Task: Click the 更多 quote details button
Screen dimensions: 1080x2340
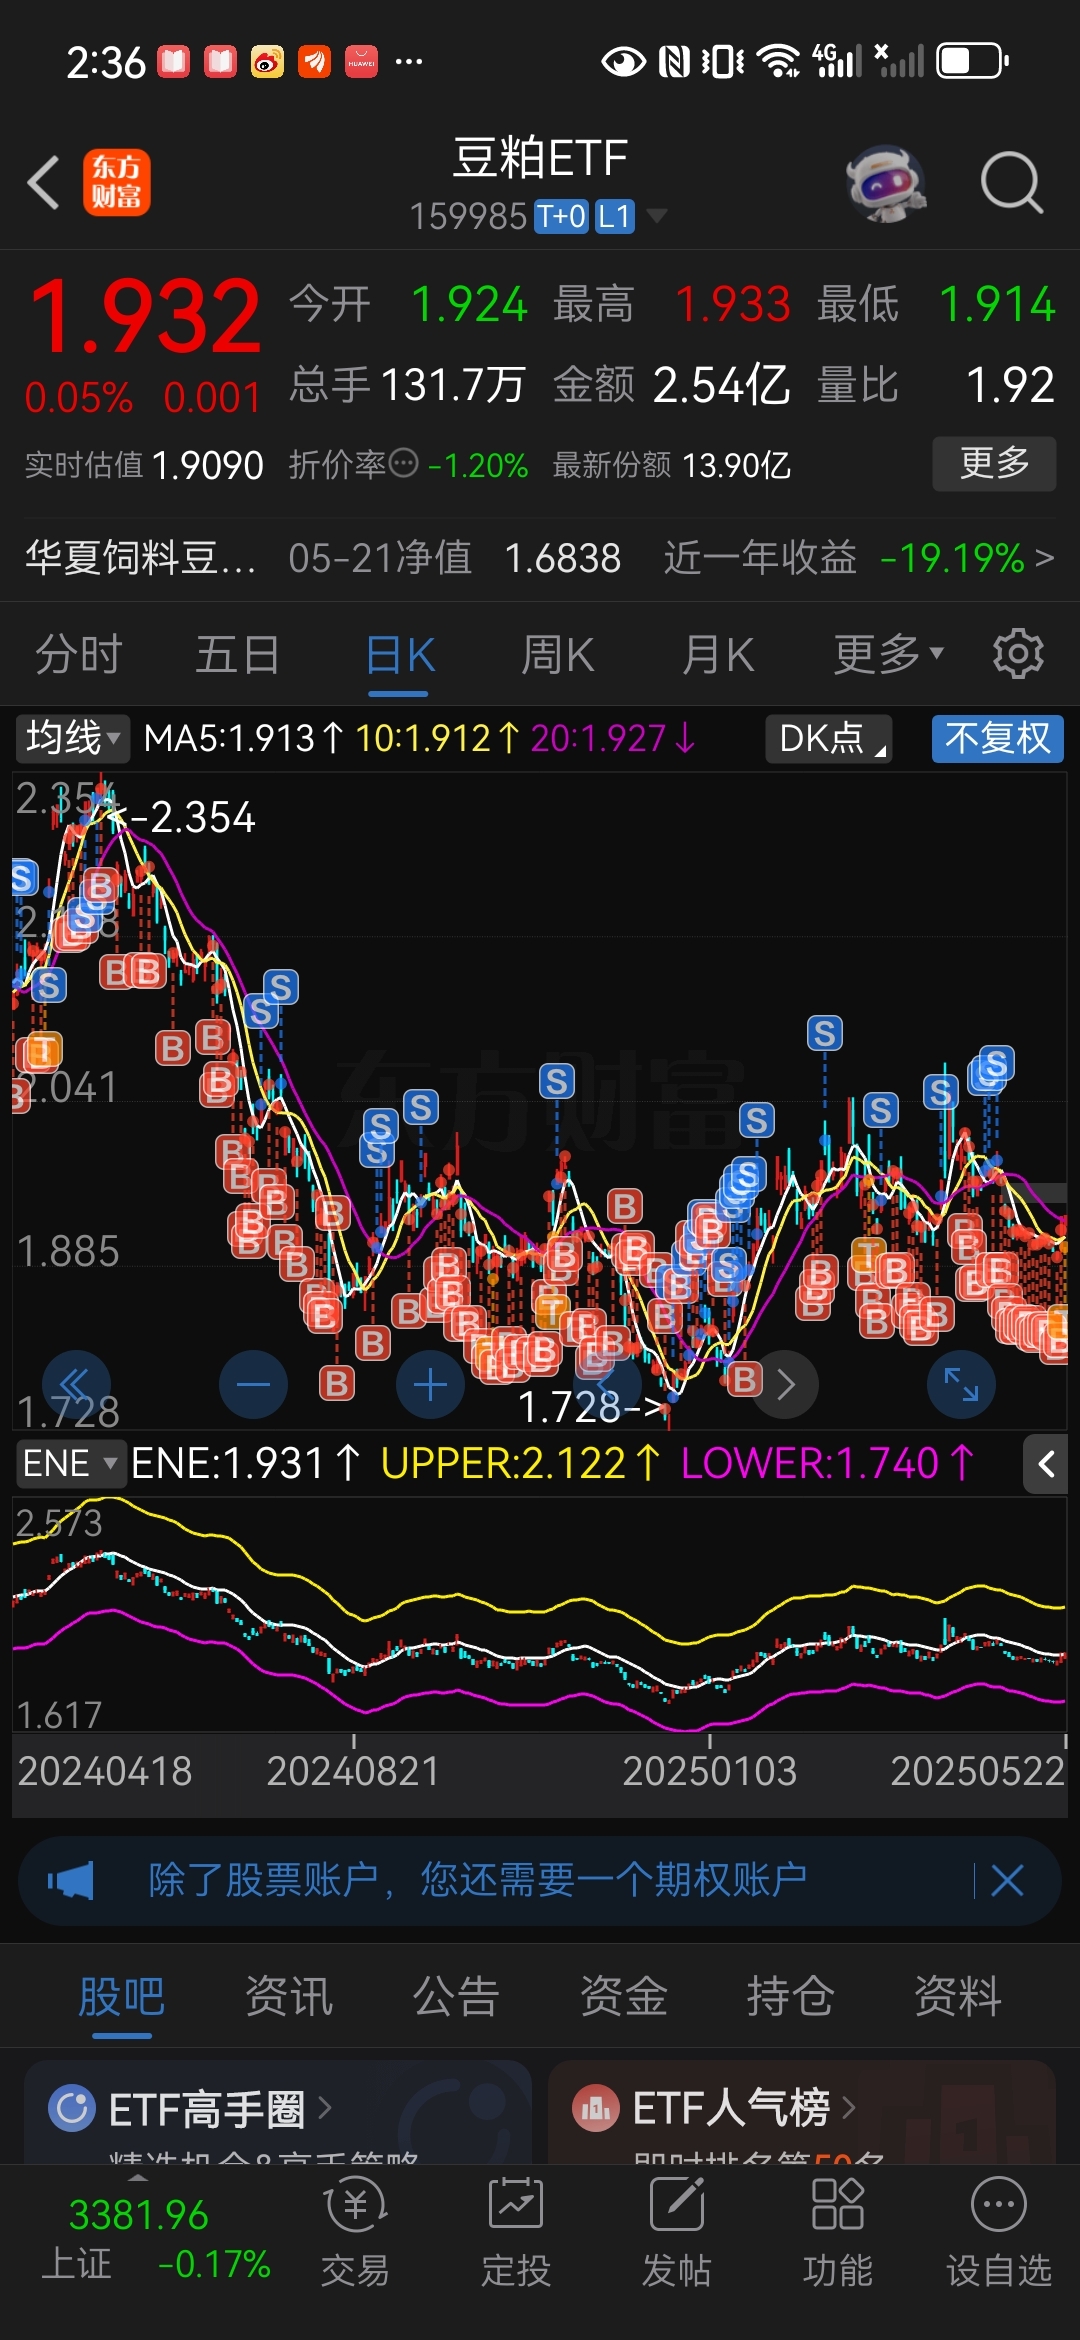Action: 994,463
